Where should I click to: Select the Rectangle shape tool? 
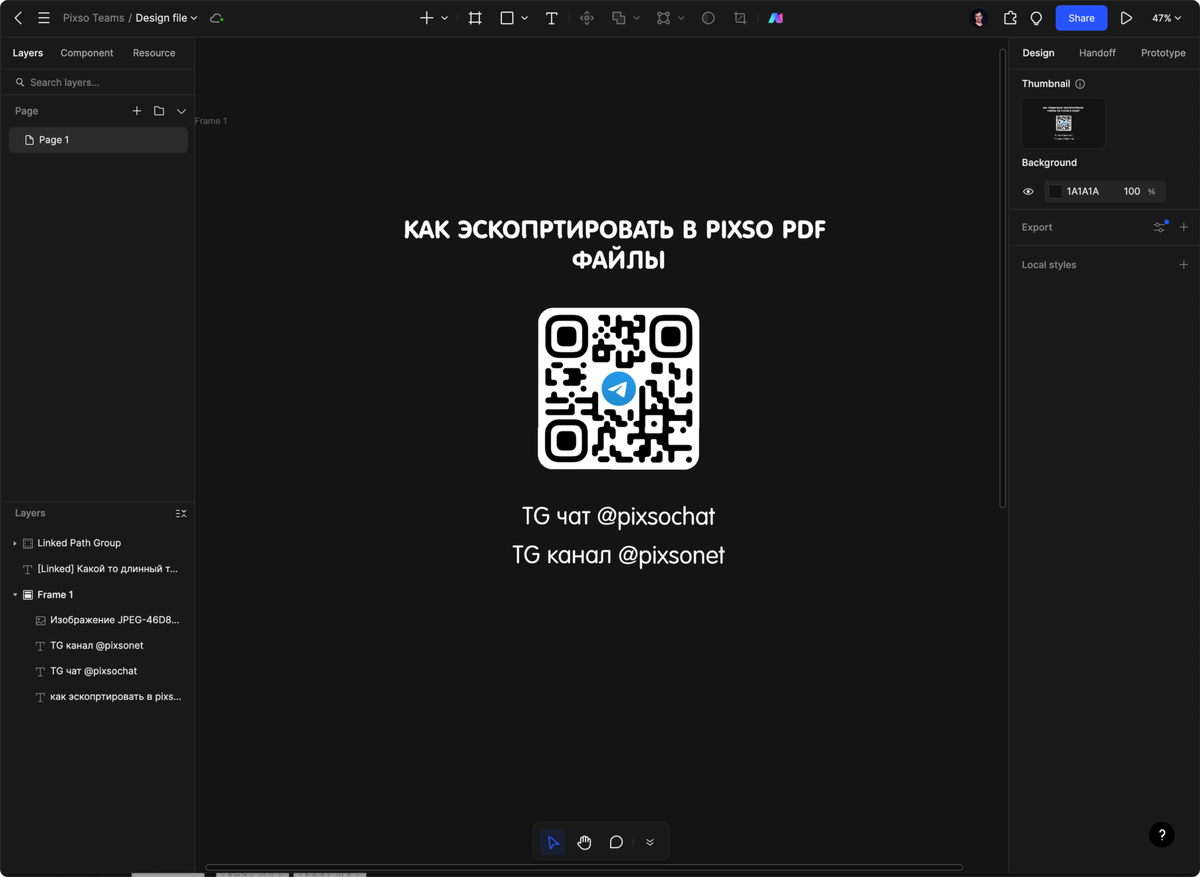point(507,18)
